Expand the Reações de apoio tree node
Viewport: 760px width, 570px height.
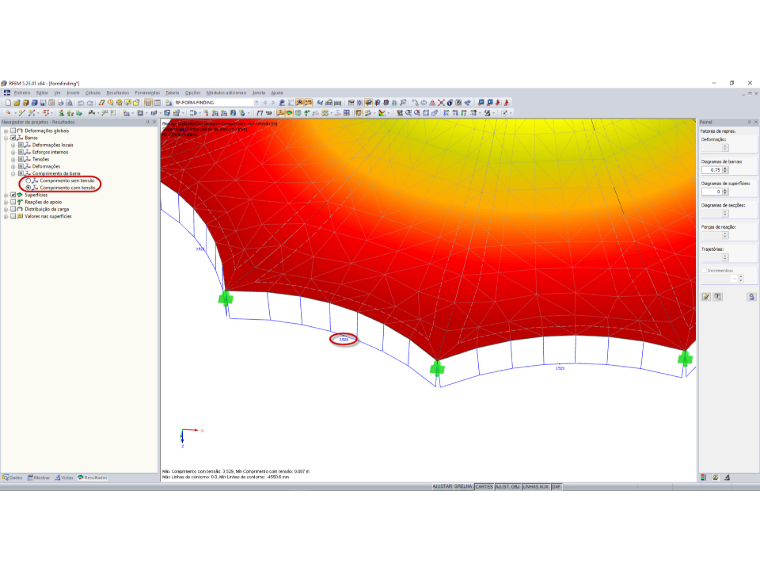pos(6,202)
